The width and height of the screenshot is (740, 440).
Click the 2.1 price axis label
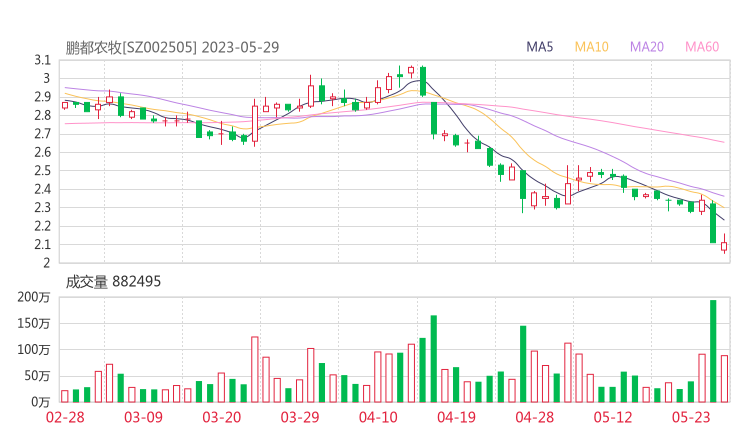[x=42, y=245]
